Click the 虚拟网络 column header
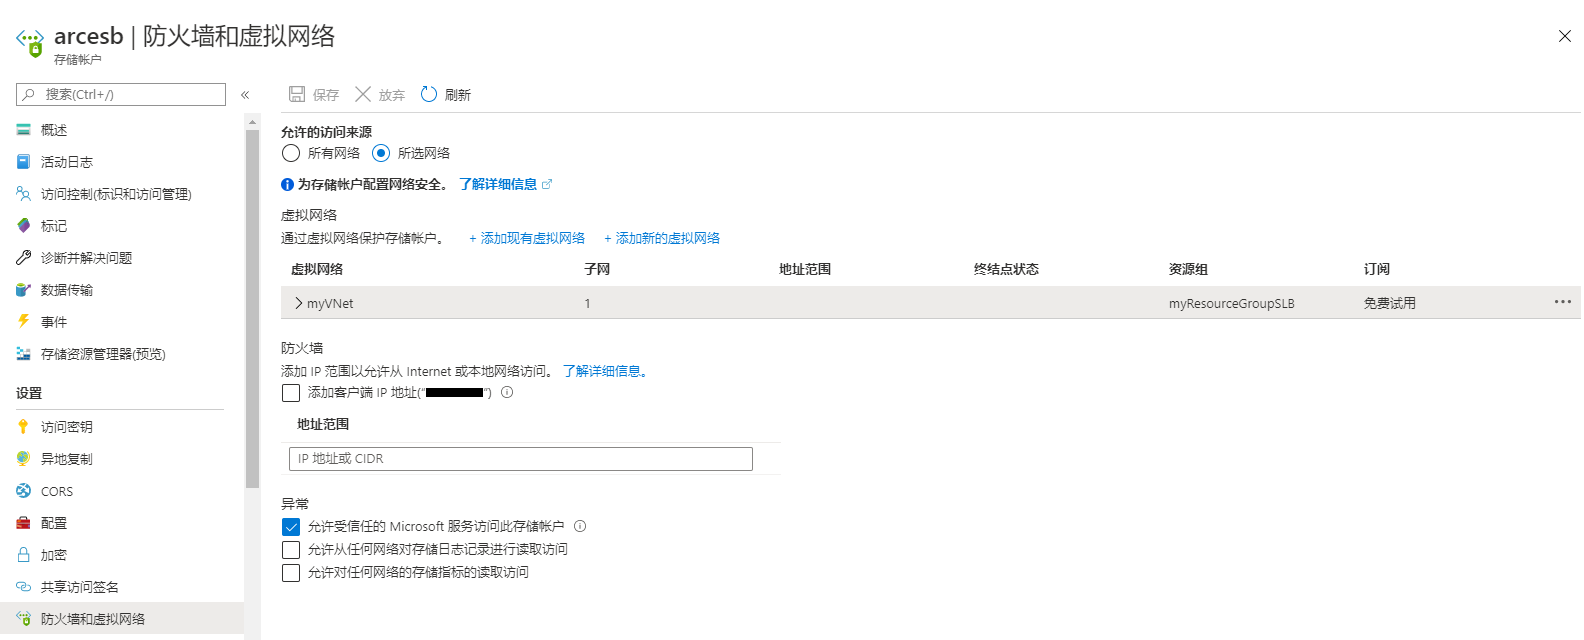The width and height of the screenshot is (1584, 640). coord(317,269)
